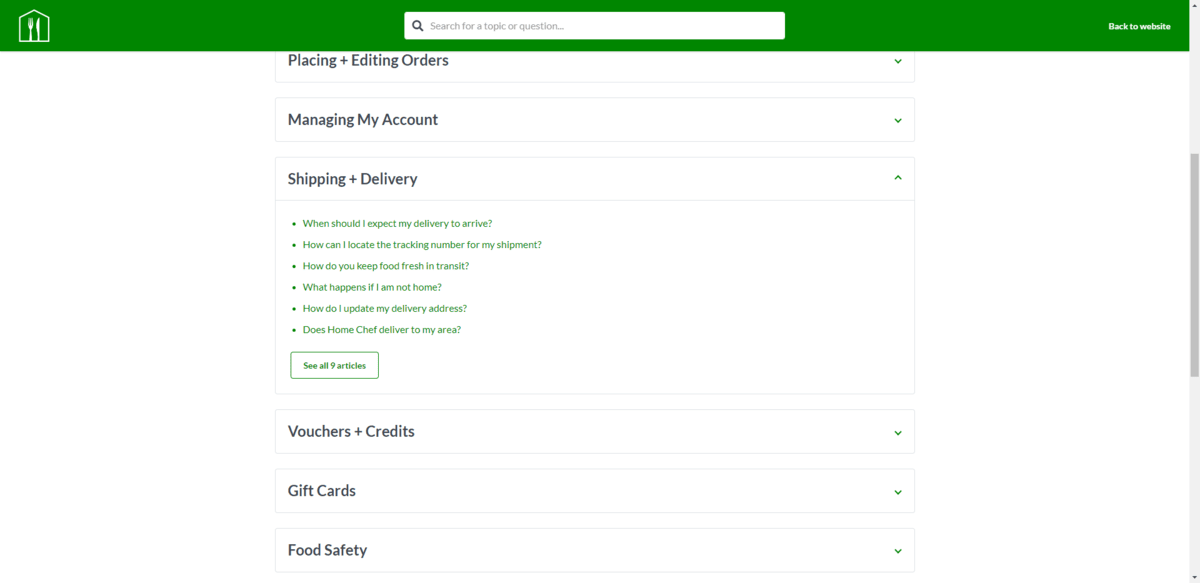The height and width of the screenshot is (583, 1200).
Task: Focus the topic or question search field
Action: coord(594,26)
